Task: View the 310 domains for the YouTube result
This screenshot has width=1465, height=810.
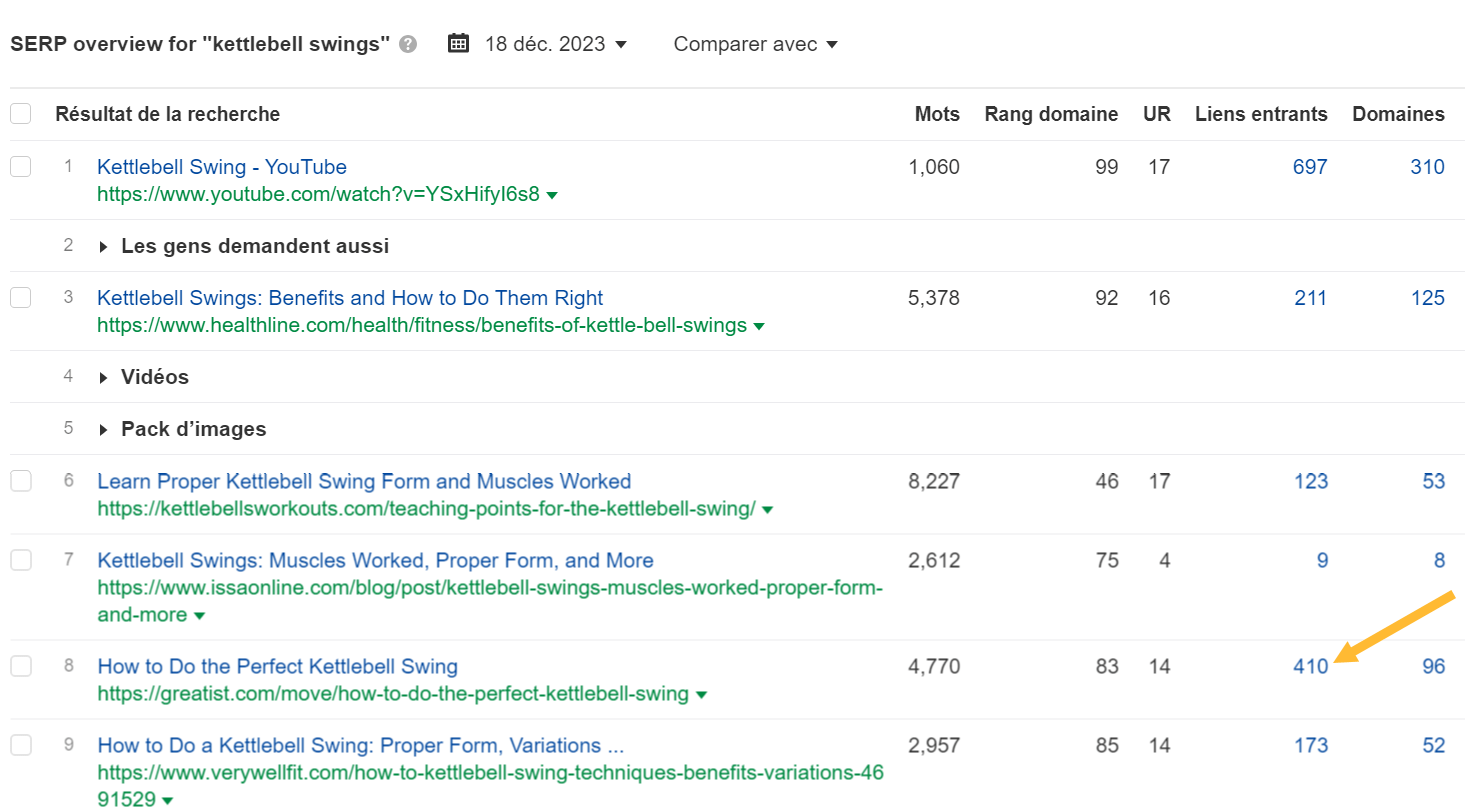Action: (x=1427, y=166)
